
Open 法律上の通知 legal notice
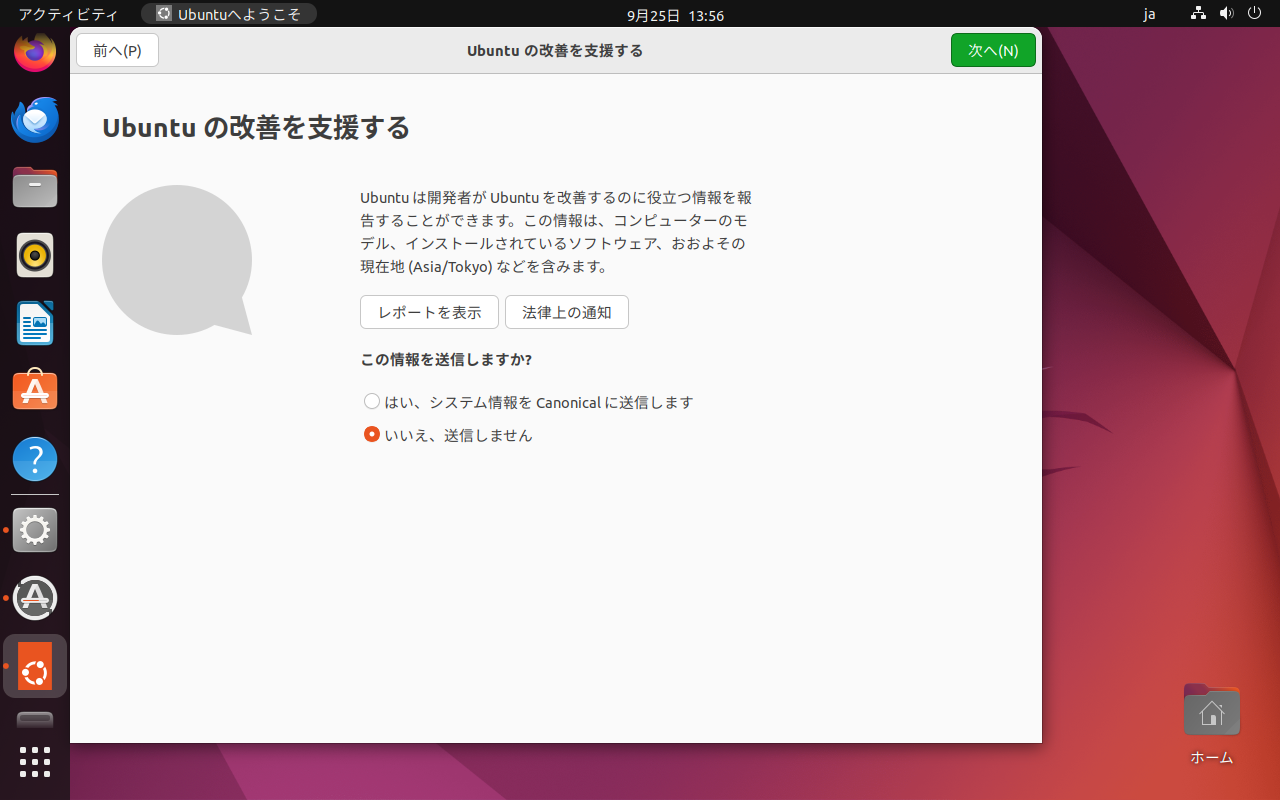coord(566,312)
